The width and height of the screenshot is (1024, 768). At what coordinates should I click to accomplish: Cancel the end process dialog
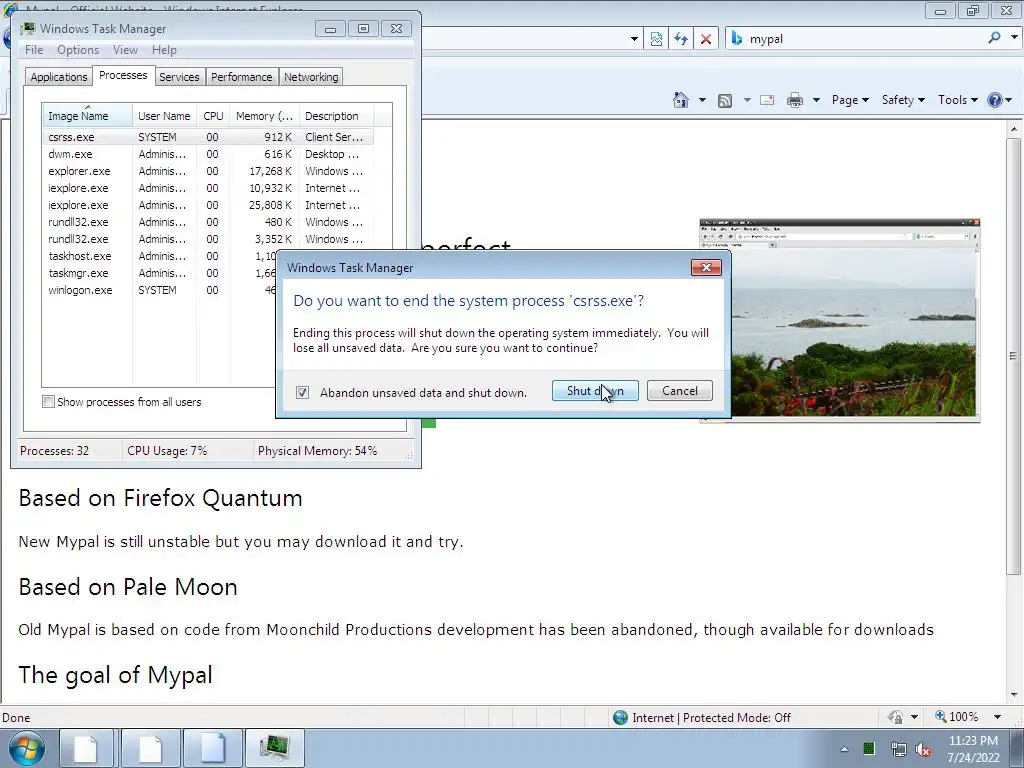click(x=679, y=391)
